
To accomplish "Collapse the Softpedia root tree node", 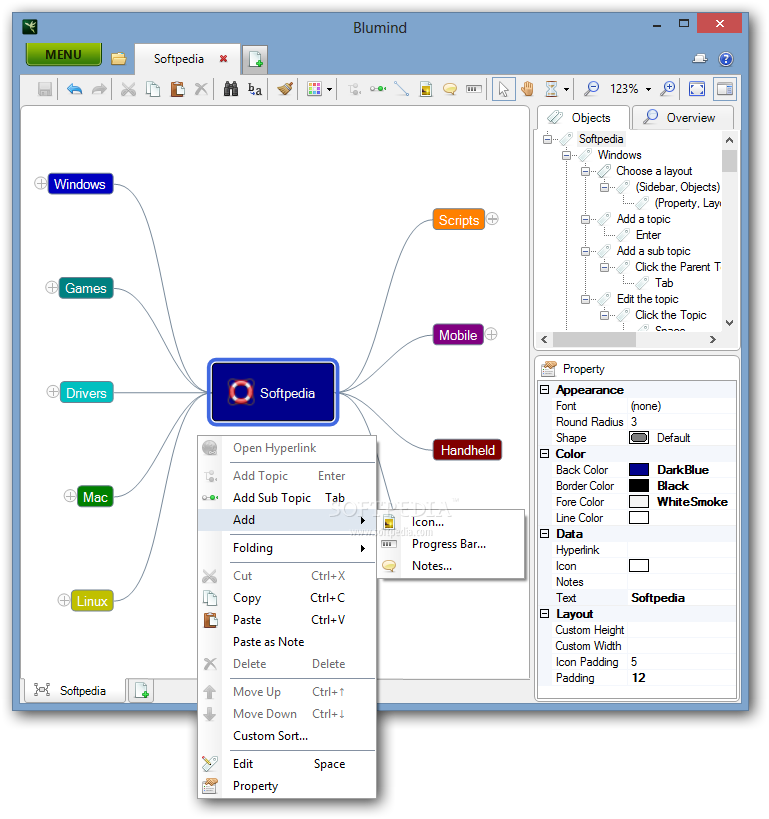I will coord(547,139).
